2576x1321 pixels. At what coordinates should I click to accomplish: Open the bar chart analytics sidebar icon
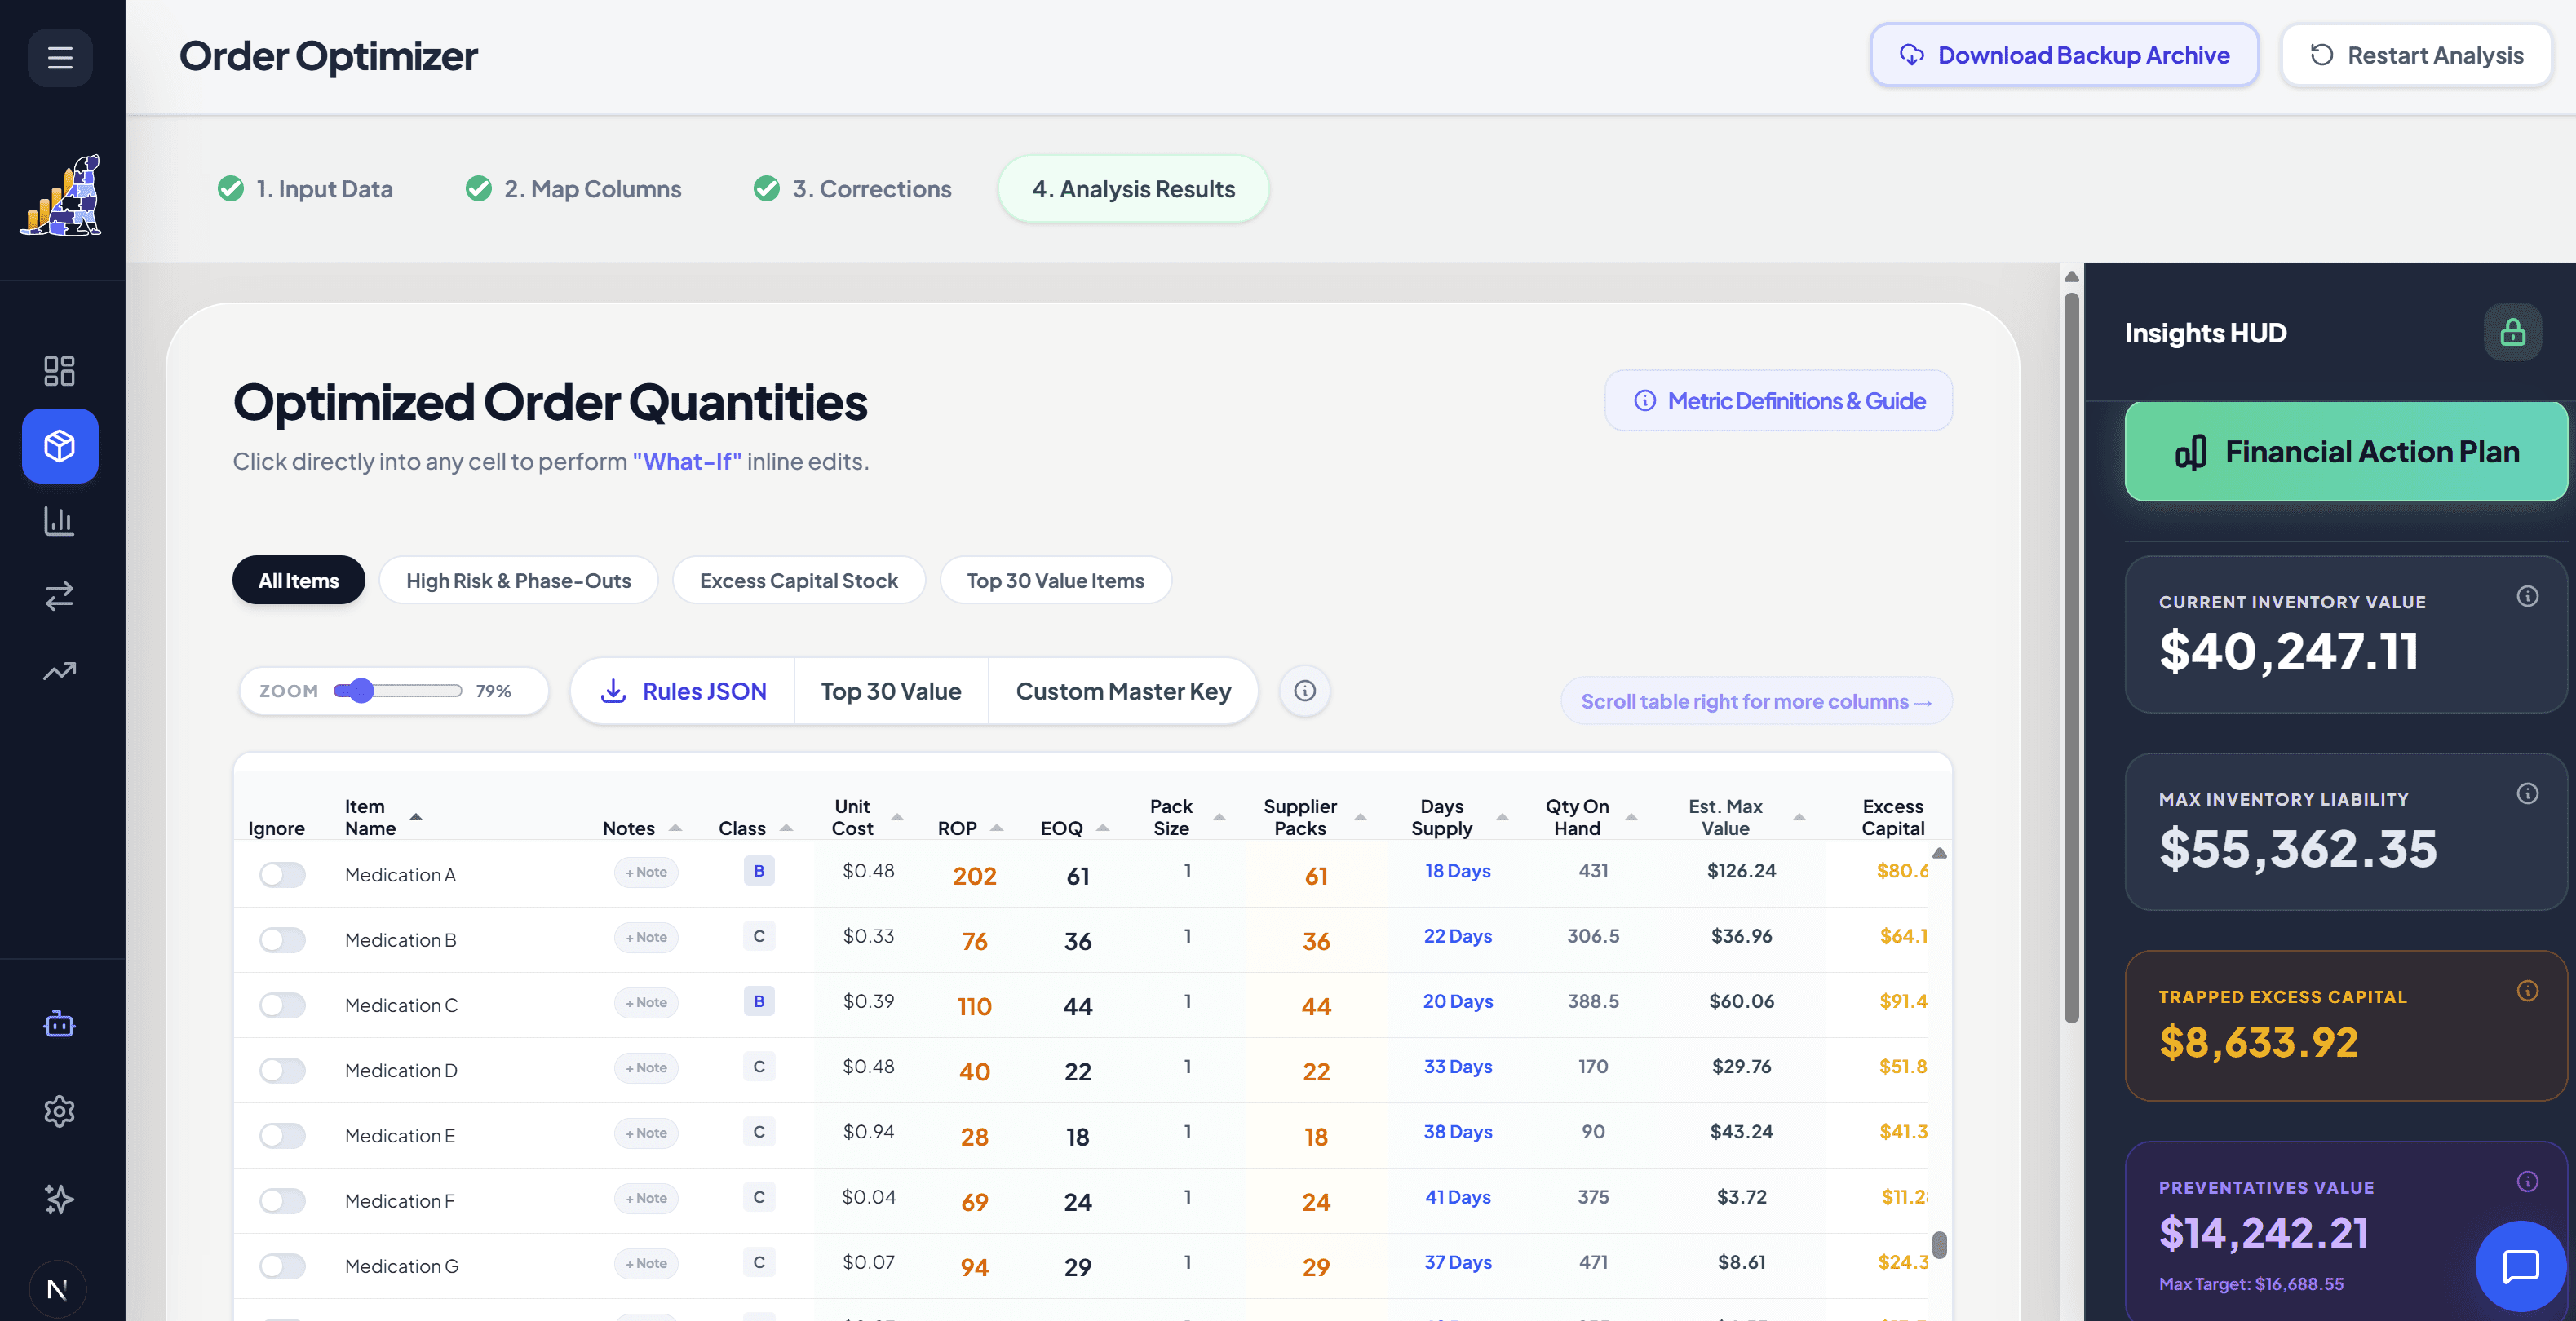(x=59, y=521)
